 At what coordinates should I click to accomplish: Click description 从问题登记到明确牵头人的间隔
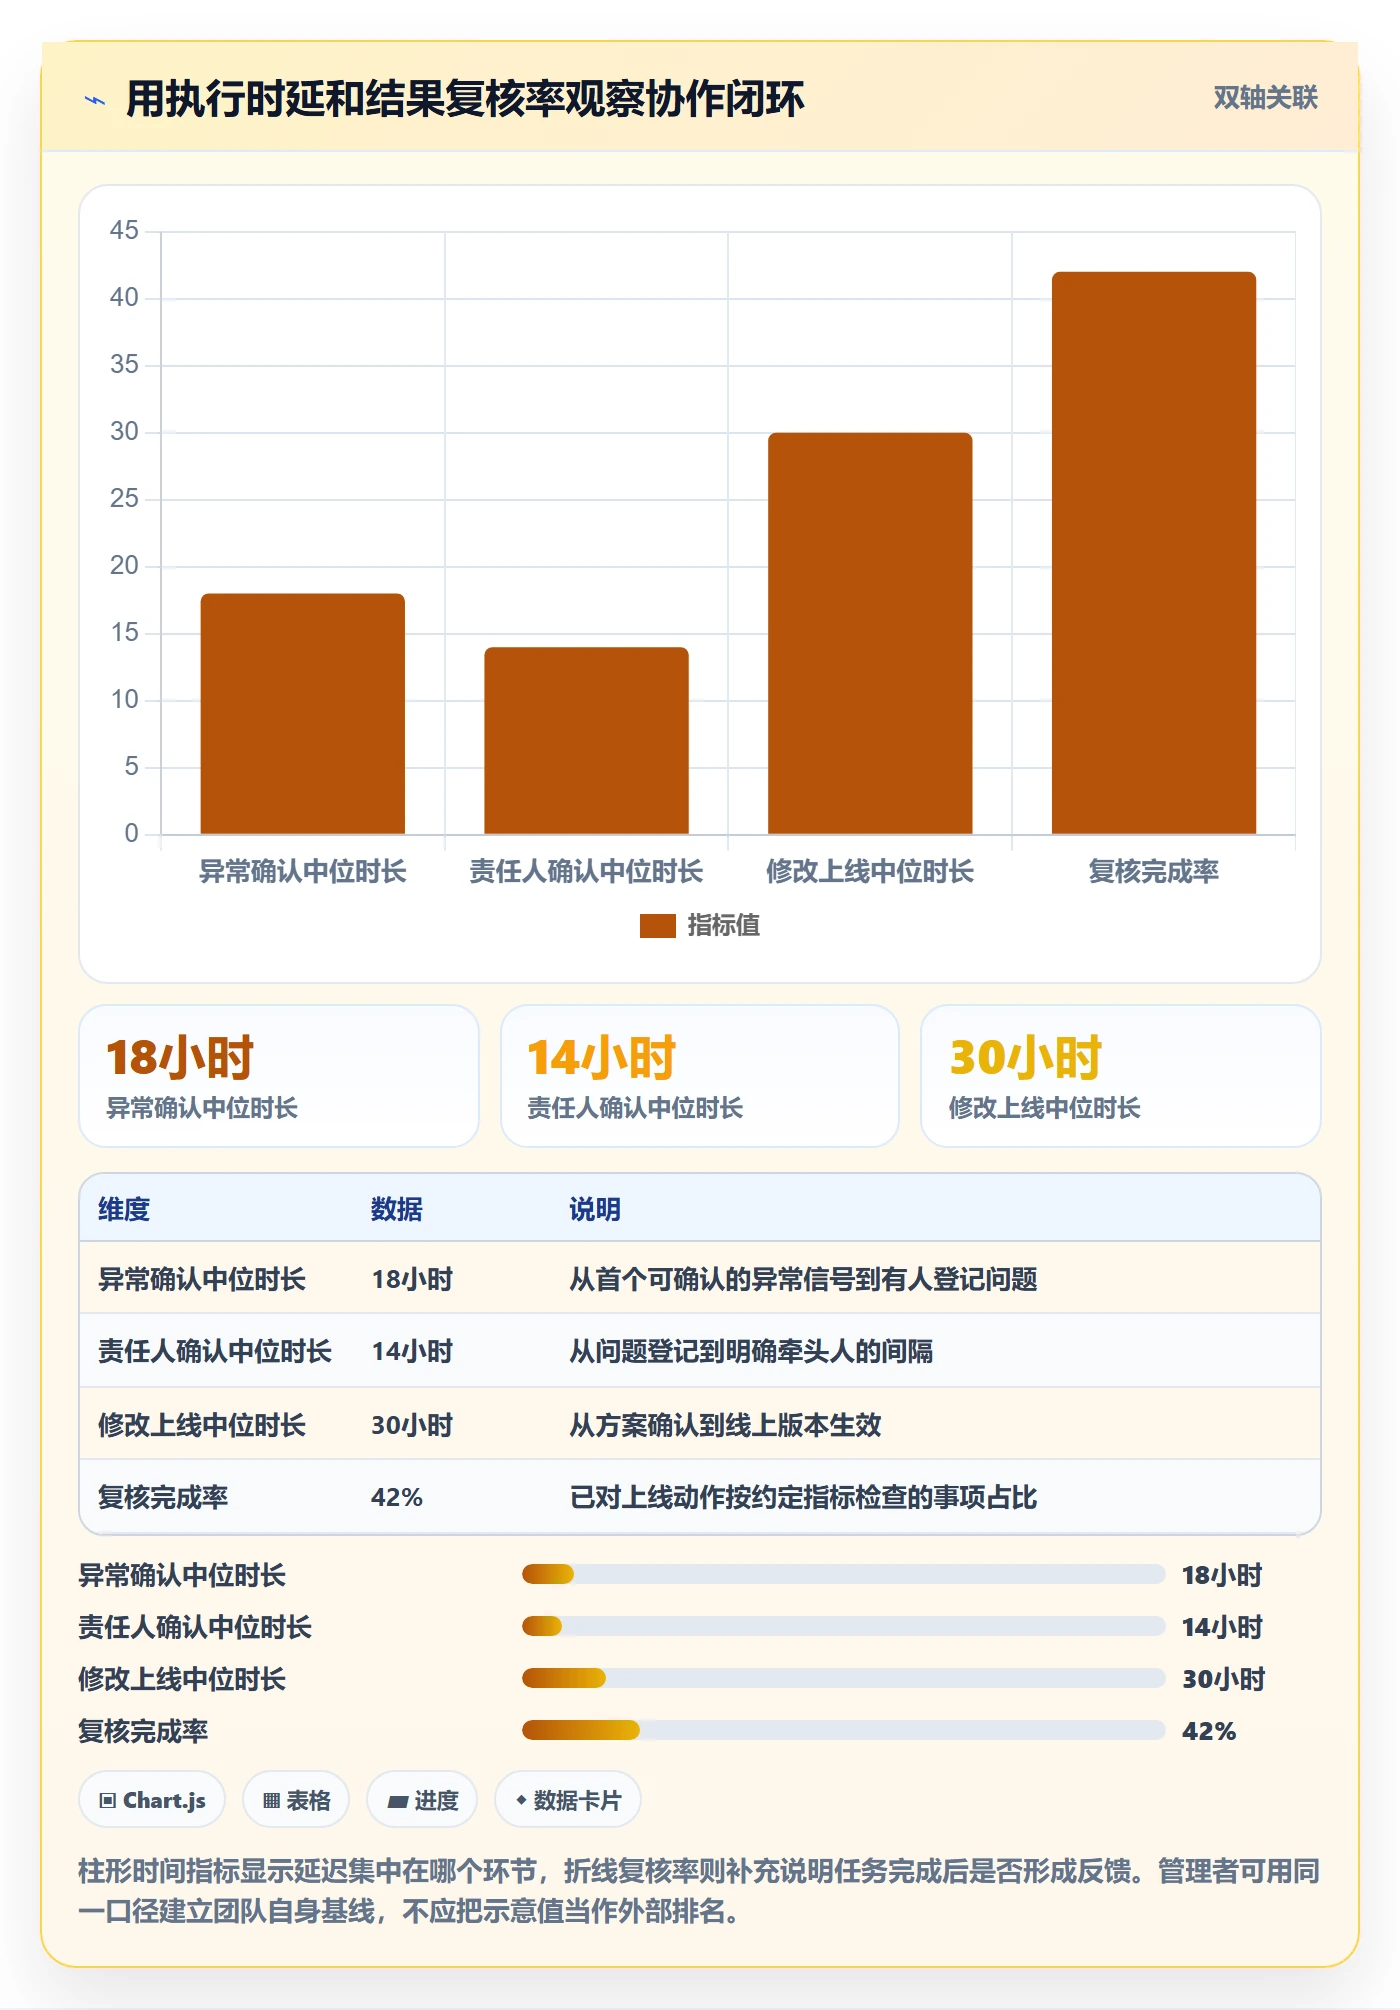751,1352
